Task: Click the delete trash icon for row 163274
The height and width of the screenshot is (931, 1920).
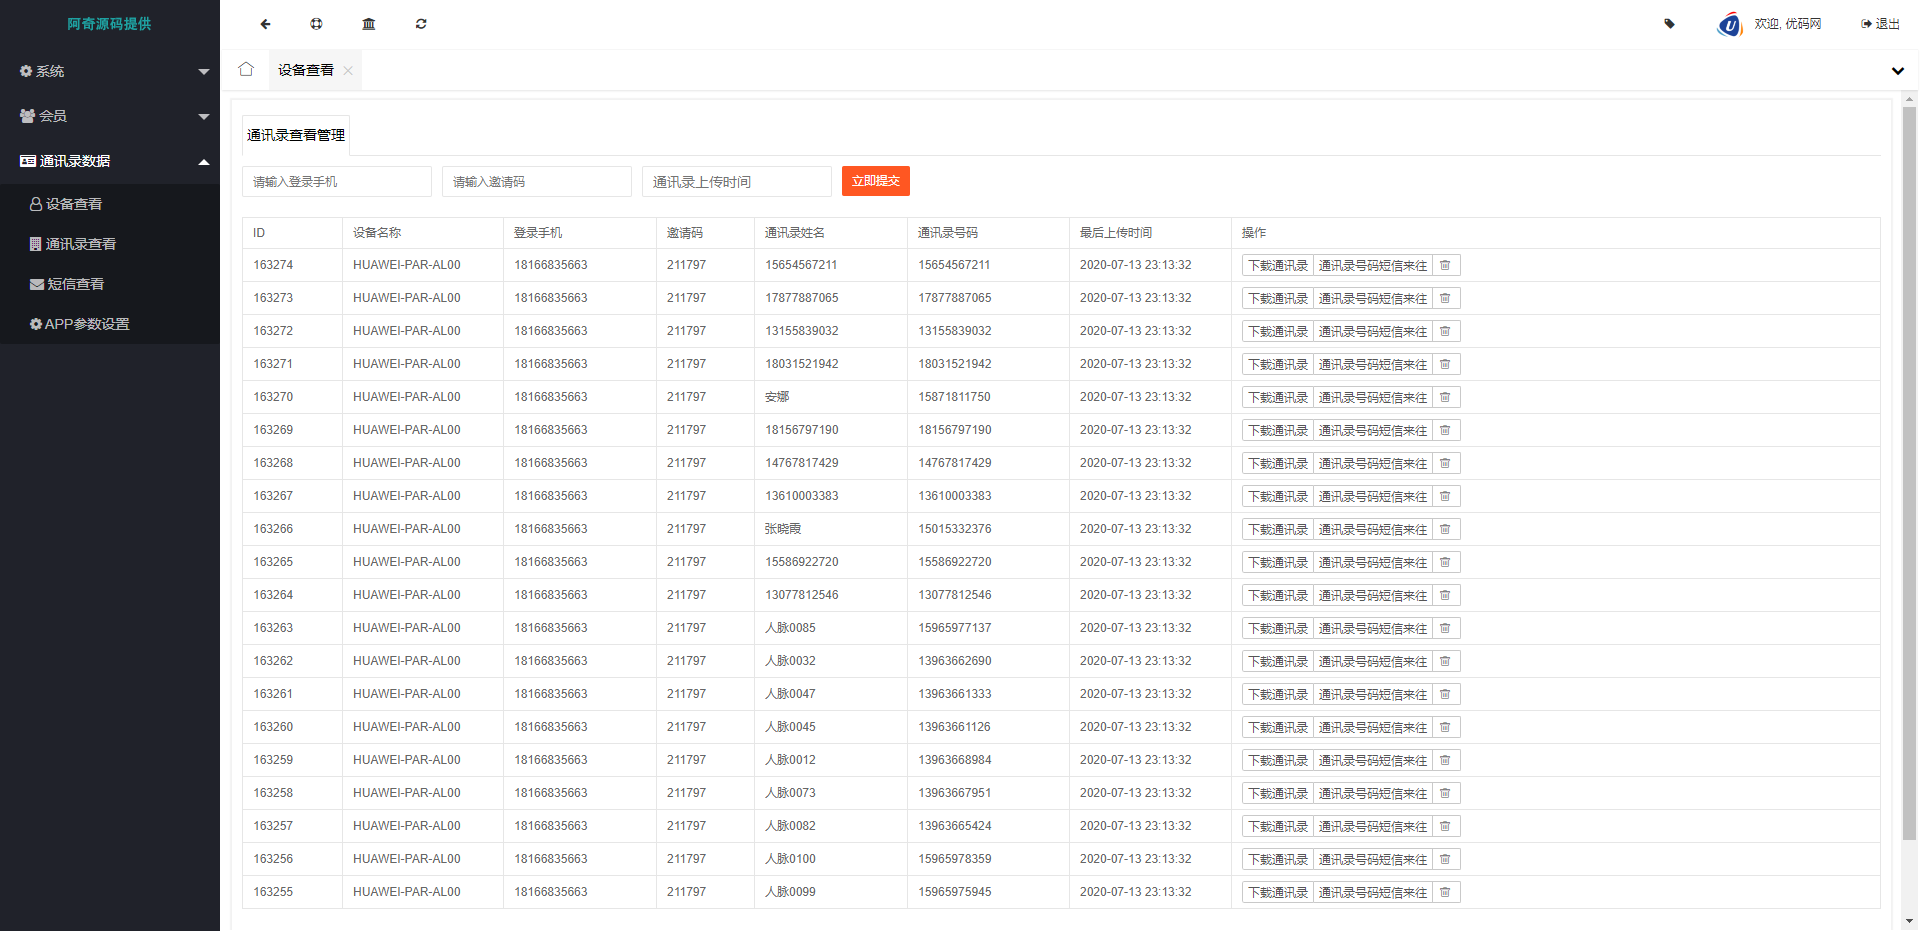Action: [1444, 264]
